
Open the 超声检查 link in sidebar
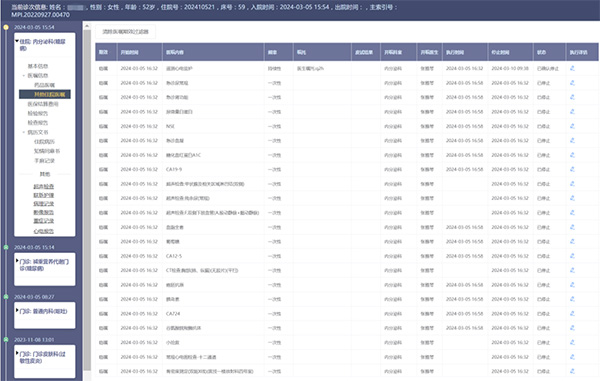[44, 187]
